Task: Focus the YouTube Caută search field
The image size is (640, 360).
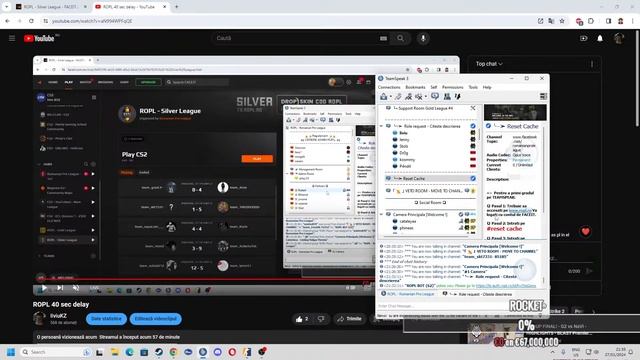Action: [x=294, y=38]
